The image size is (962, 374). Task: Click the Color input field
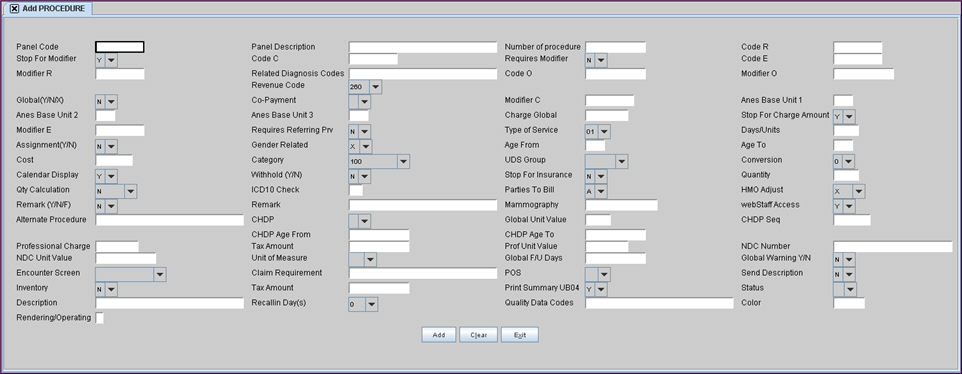coord(849,303)
